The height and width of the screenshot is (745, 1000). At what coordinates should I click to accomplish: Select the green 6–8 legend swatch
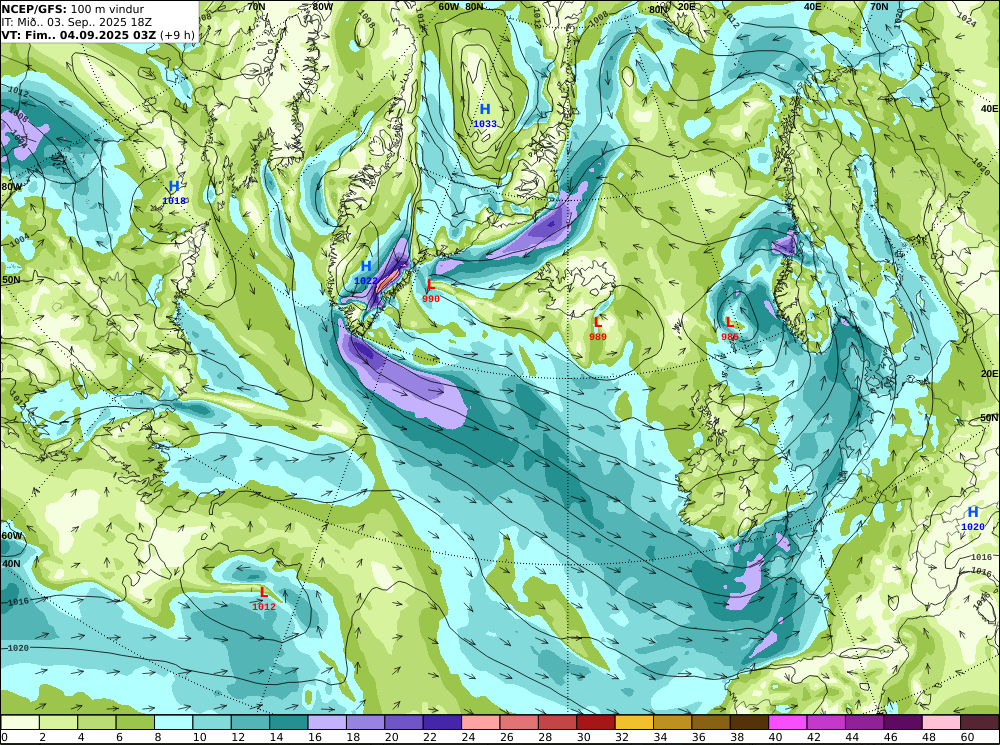point(135,722)
